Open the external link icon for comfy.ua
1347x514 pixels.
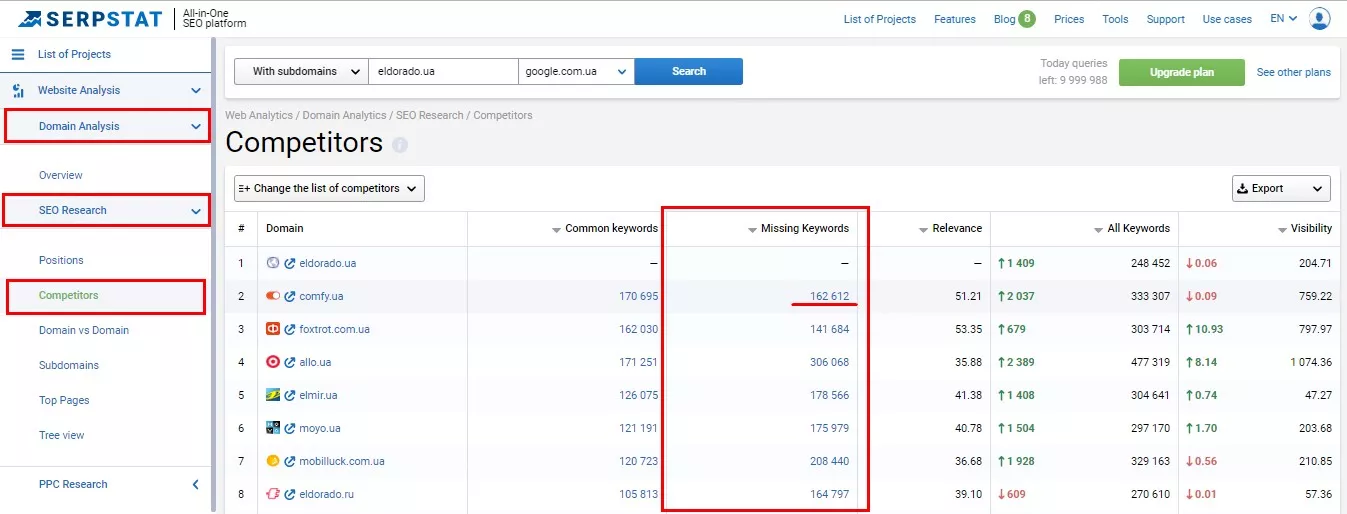click(x=290, y=296)
